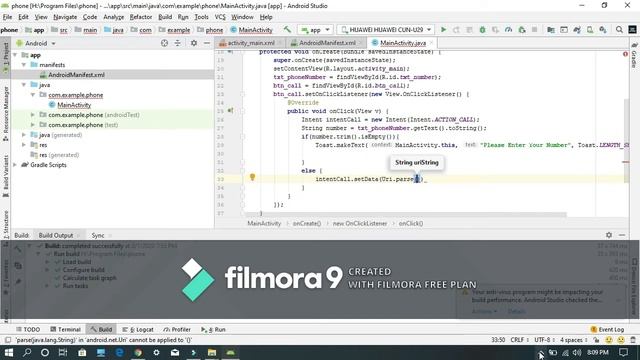Expand java (generated) folder
The width and height of the screenshot is (640, 360).
tap(24, 135)
